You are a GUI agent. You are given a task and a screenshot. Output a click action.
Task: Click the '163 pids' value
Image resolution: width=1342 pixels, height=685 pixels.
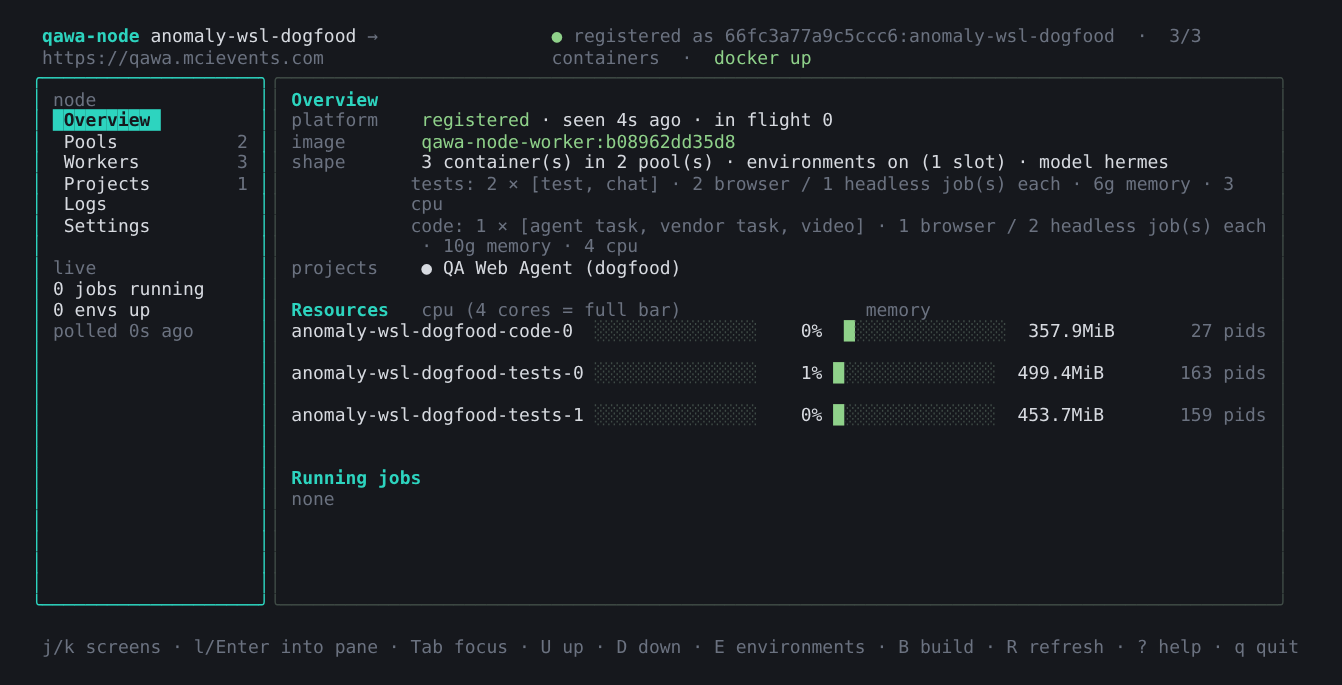pos(1223,373)
